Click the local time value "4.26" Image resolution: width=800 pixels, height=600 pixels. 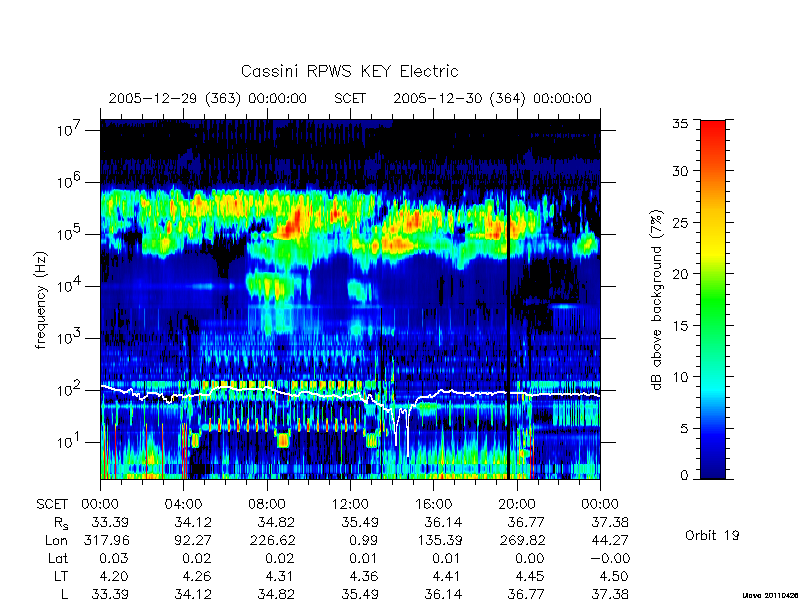pos(198,577)
